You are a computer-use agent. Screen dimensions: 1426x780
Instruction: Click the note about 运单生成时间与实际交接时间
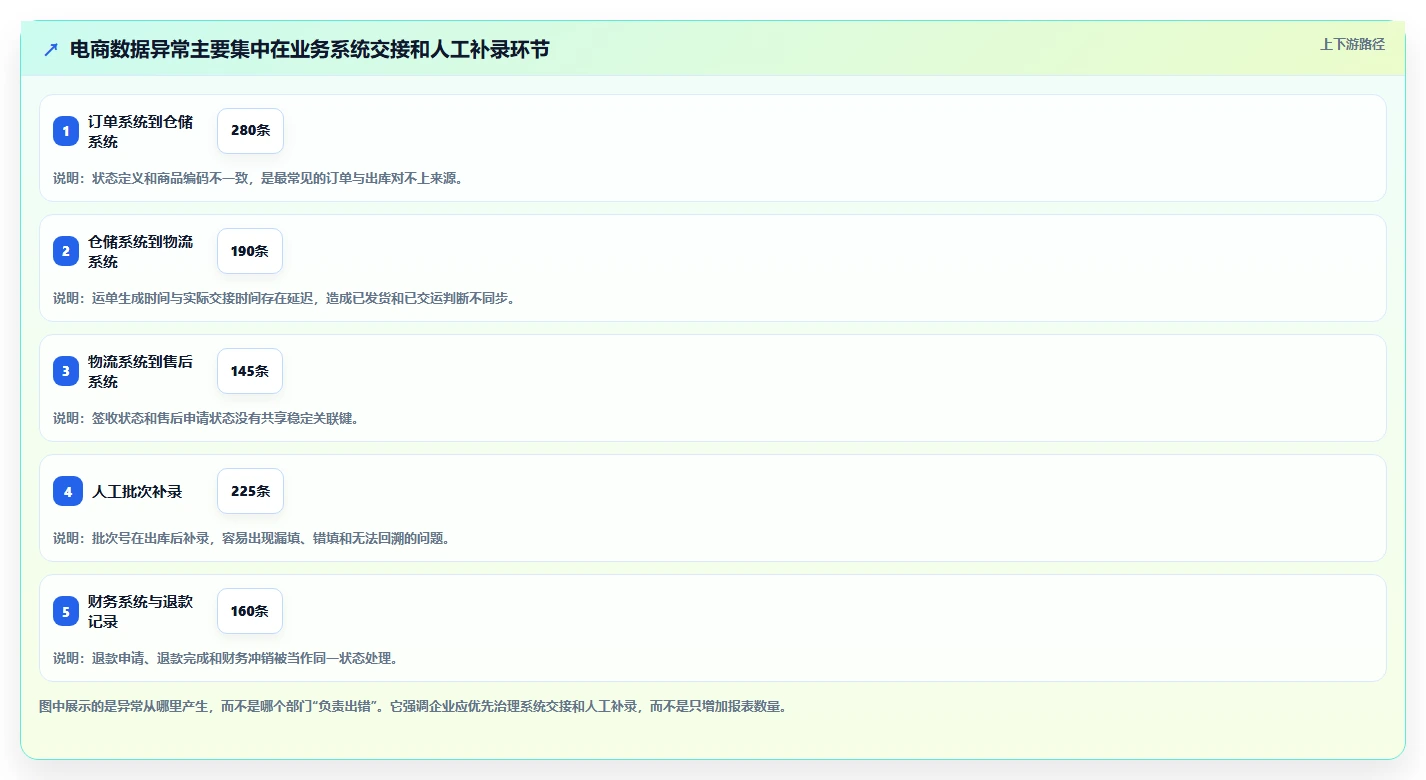tap(284, 298)
